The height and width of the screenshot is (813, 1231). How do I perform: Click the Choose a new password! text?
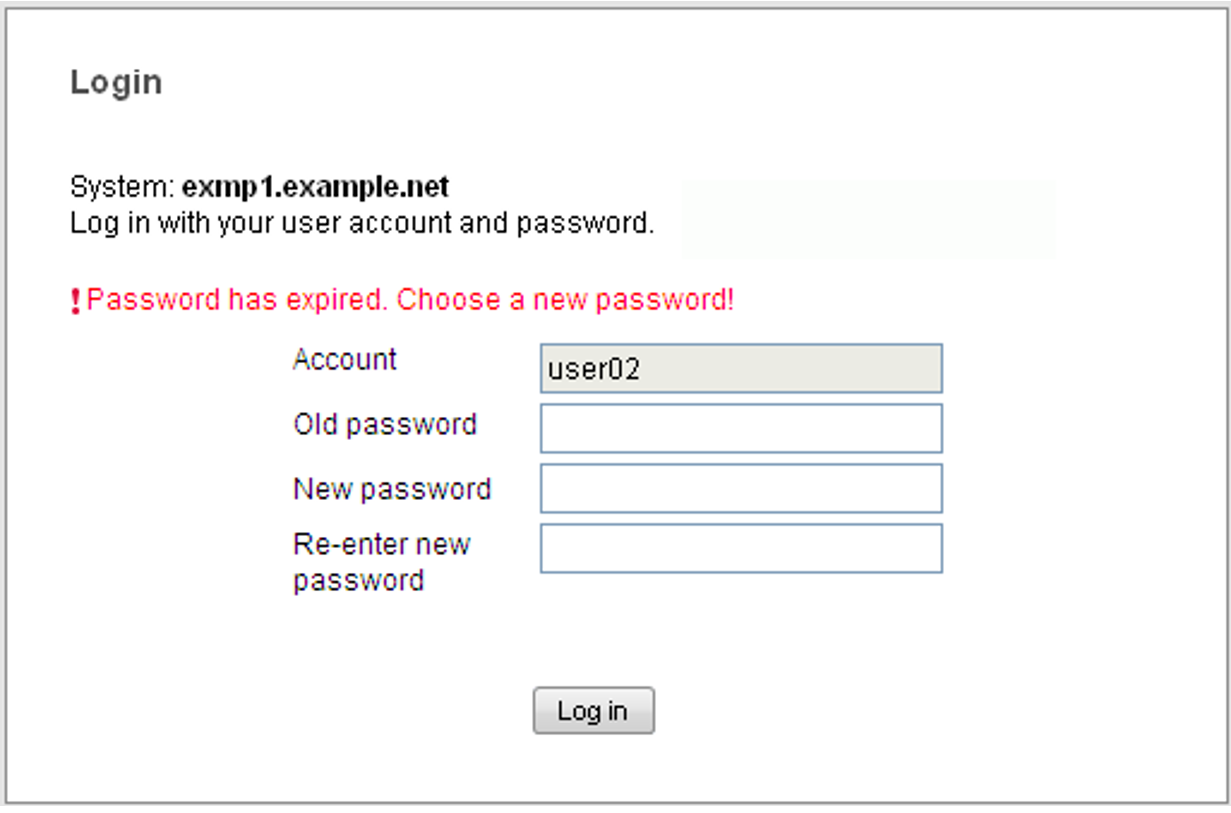pyautogui.click(x=566, y=300)
